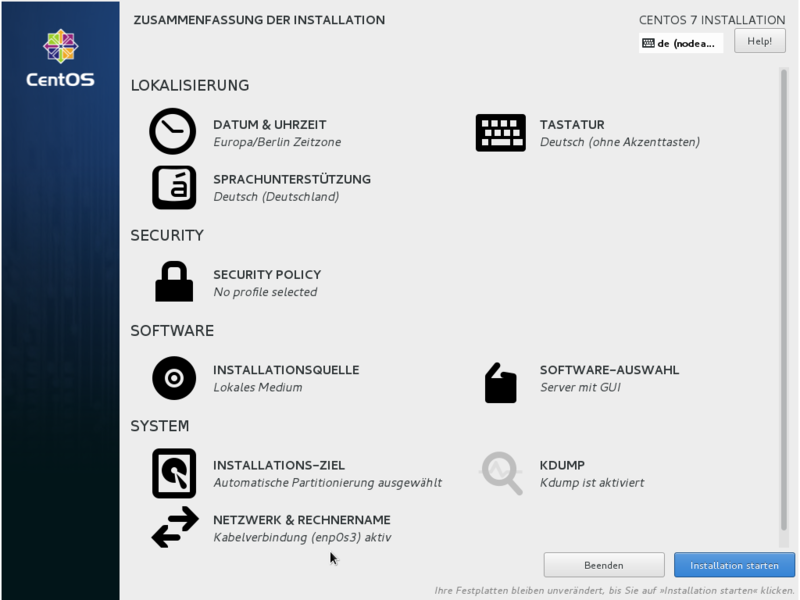The height and width of the screenshot is (600, 800).
Task: Click 'Europa/Berlin Zeitzone' text
Action: [x=277, y=142]
